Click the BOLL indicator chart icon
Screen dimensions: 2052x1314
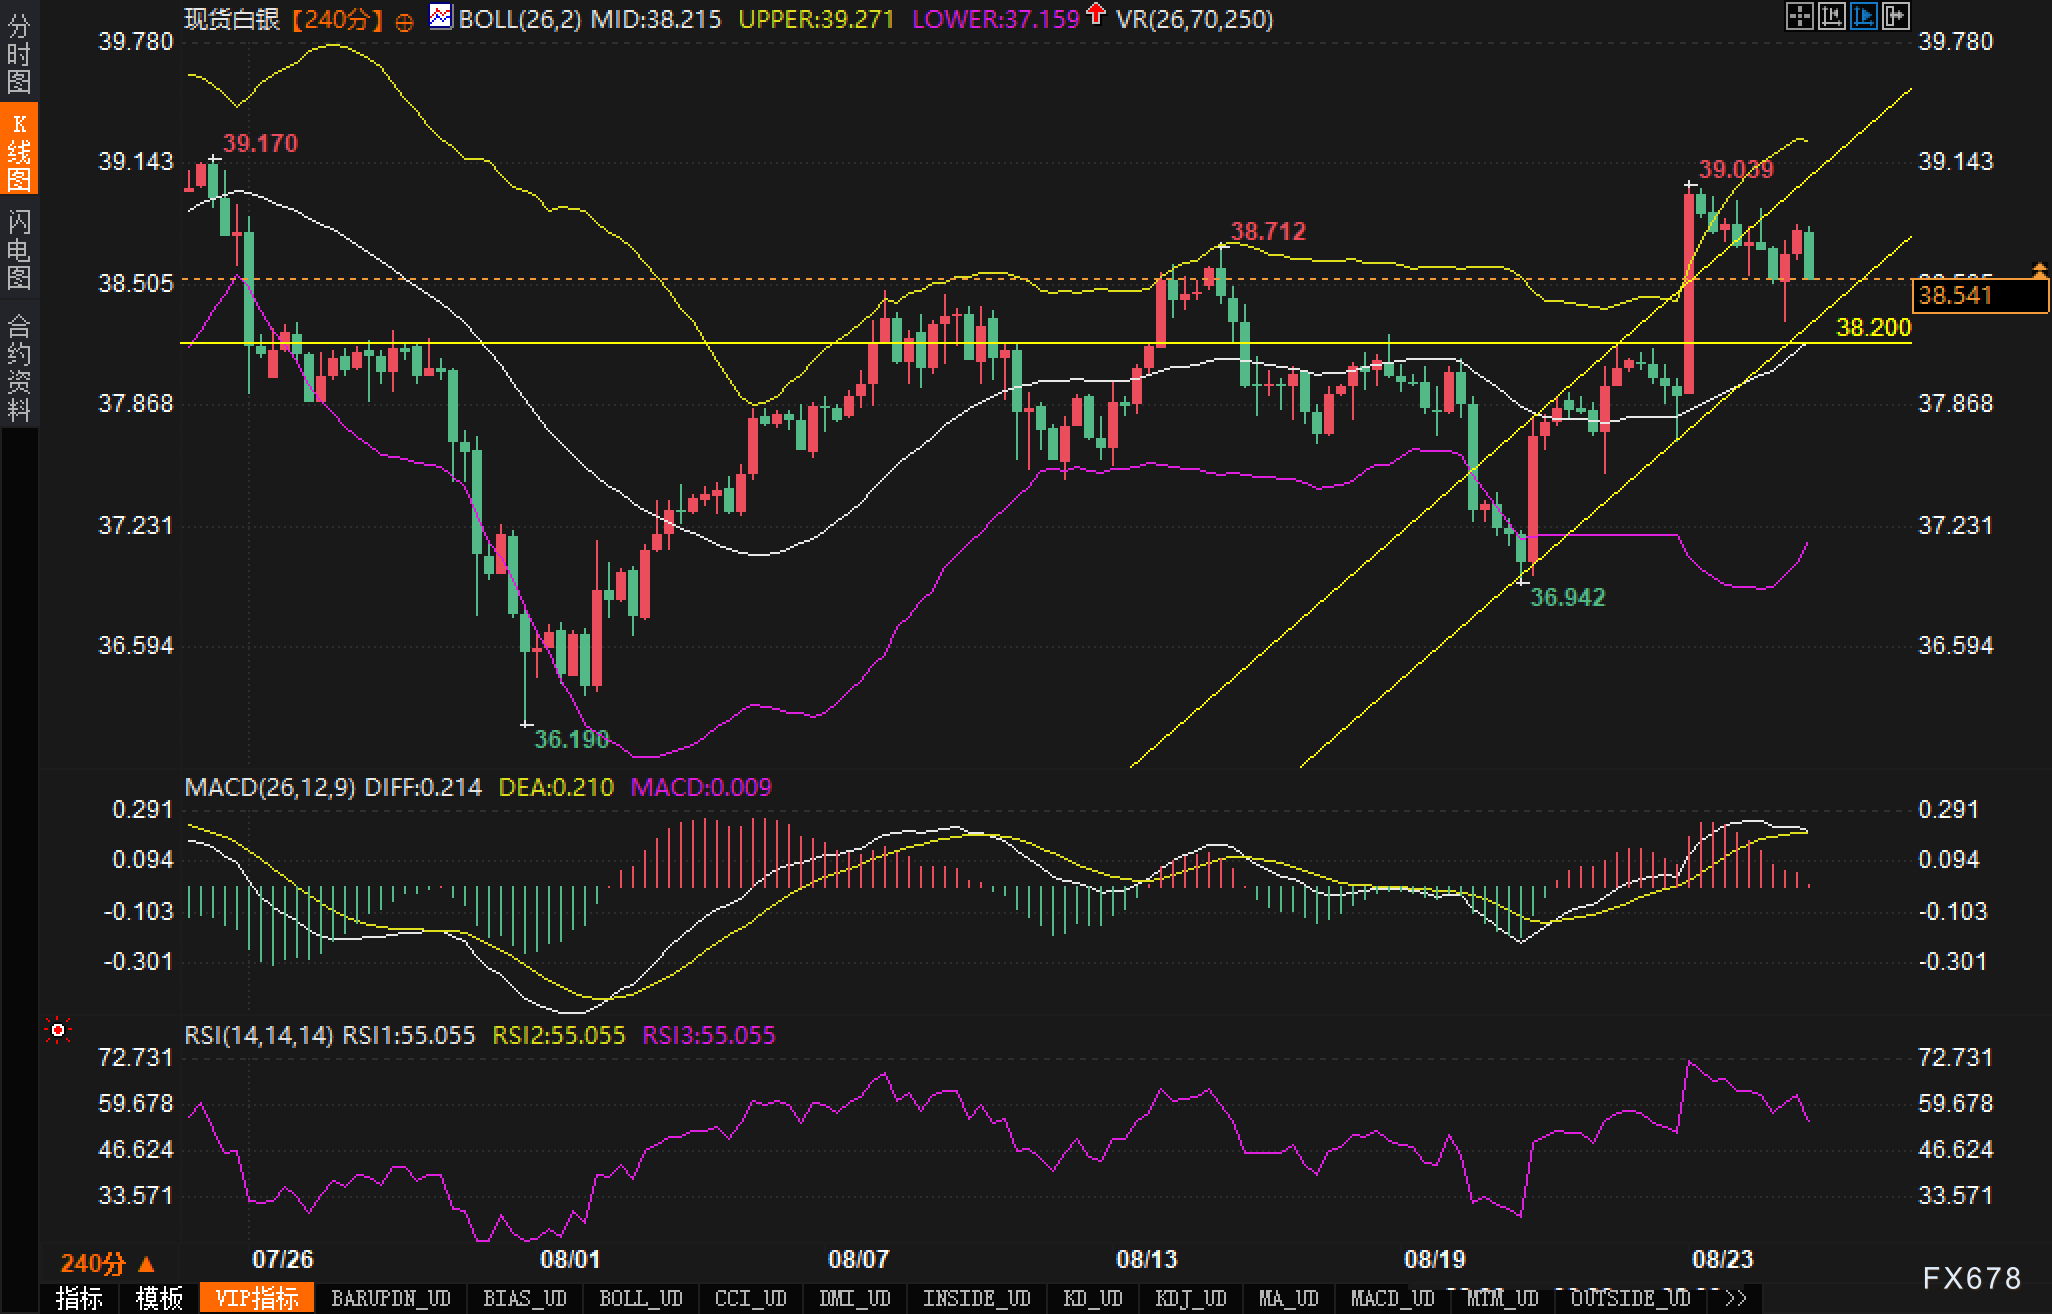coord(440,17)
